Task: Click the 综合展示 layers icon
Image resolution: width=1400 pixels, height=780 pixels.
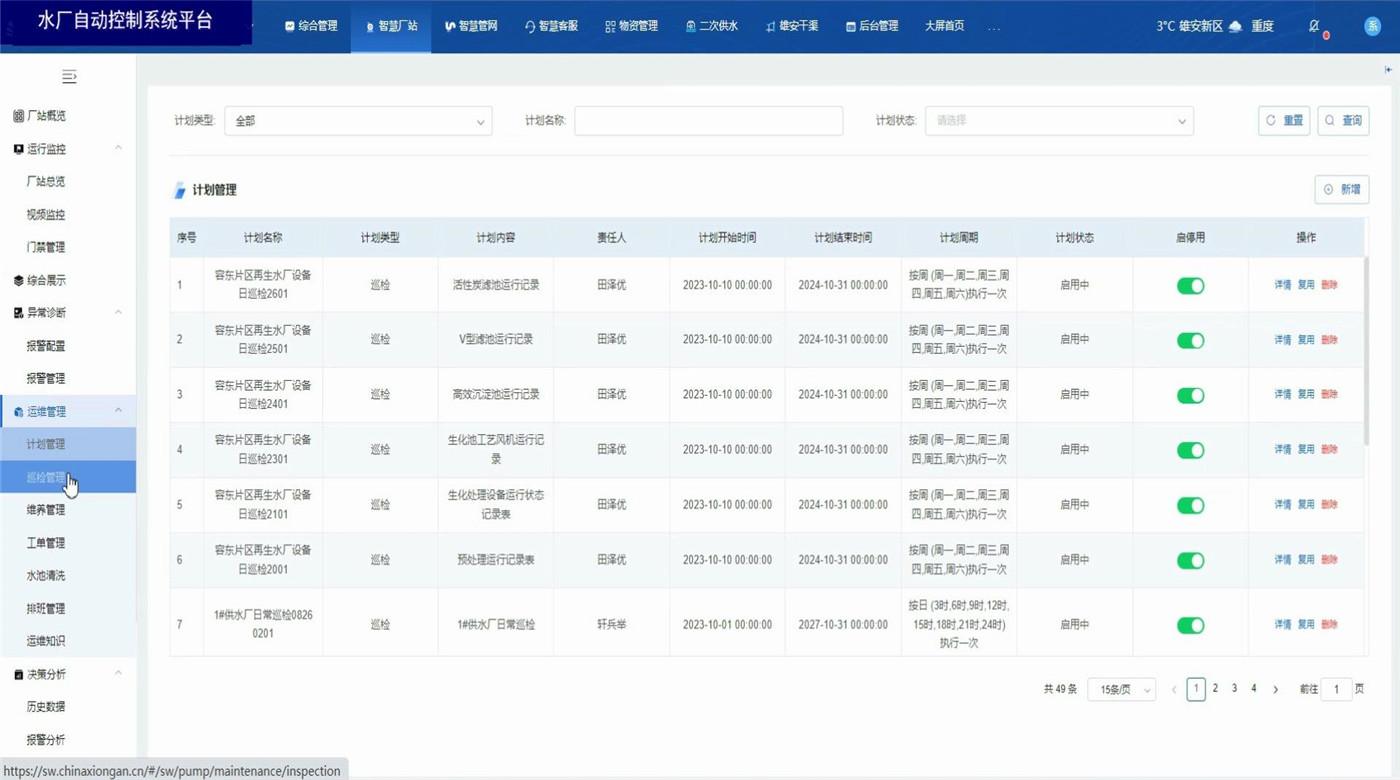Action: click(x=18, y=281)
